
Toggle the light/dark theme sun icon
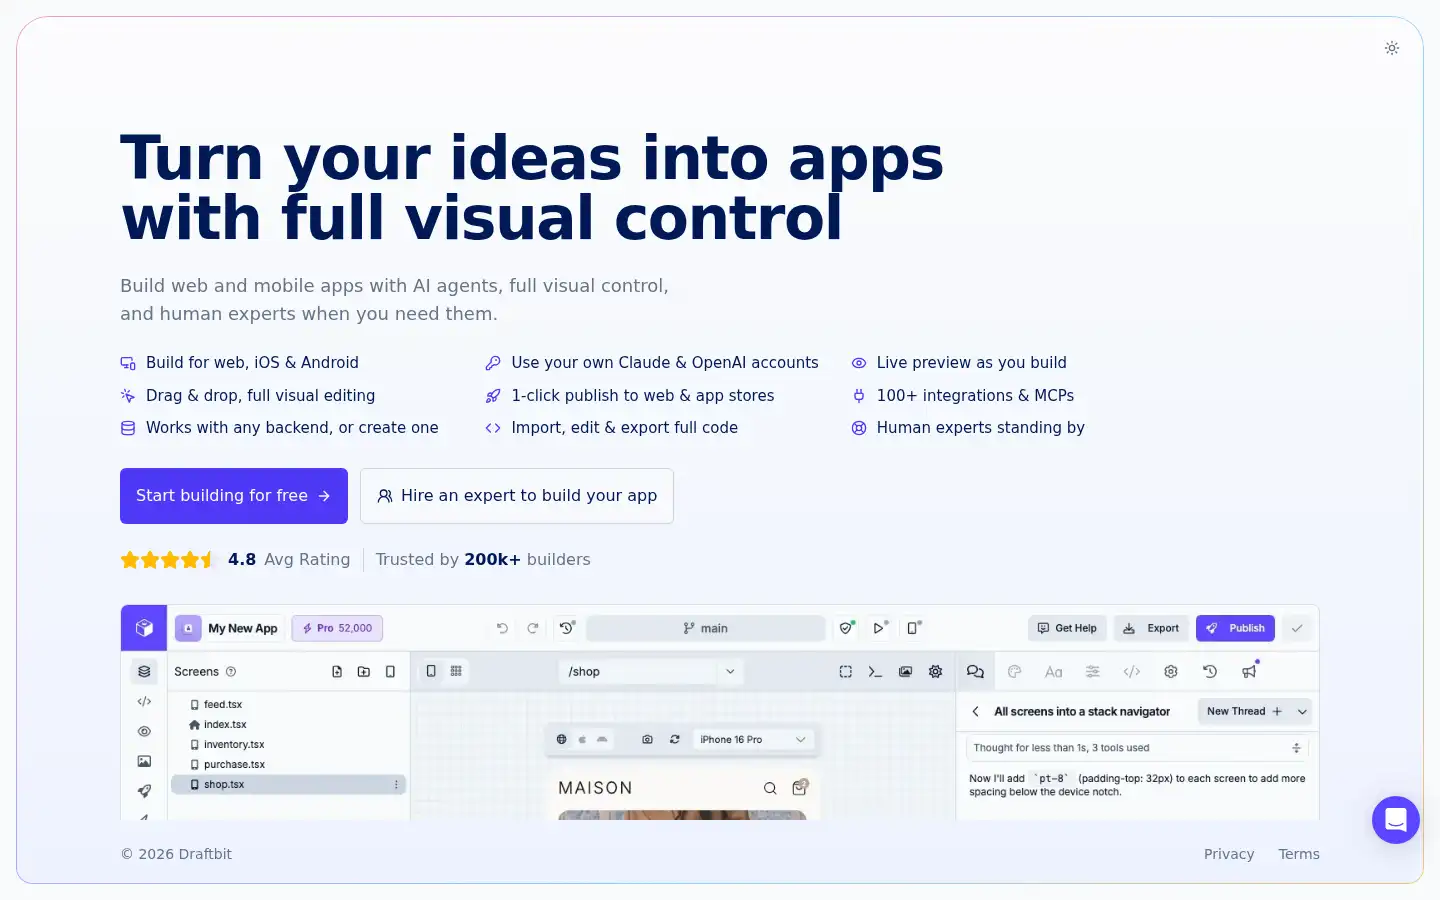pos(1391,48)
